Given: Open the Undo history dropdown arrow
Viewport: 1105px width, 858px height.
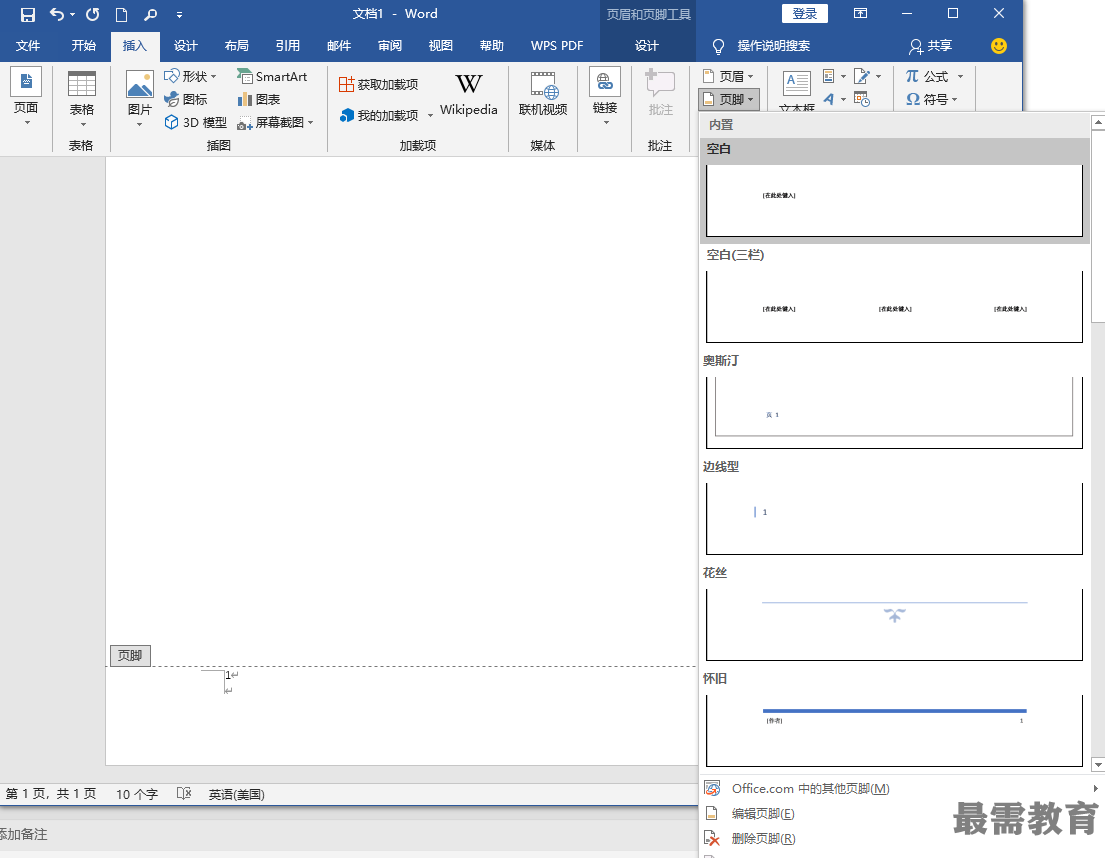Looking at the screenshot, I should [x=72, y=14].
